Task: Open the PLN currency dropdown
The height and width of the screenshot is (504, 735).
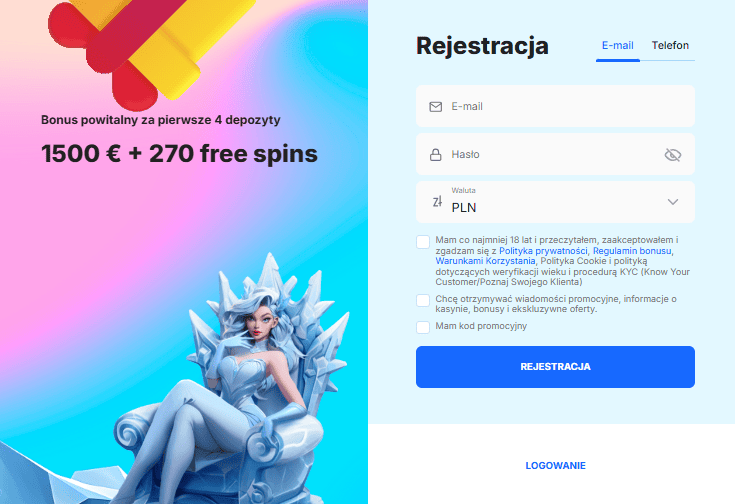Action: click(x=555, y=202)
